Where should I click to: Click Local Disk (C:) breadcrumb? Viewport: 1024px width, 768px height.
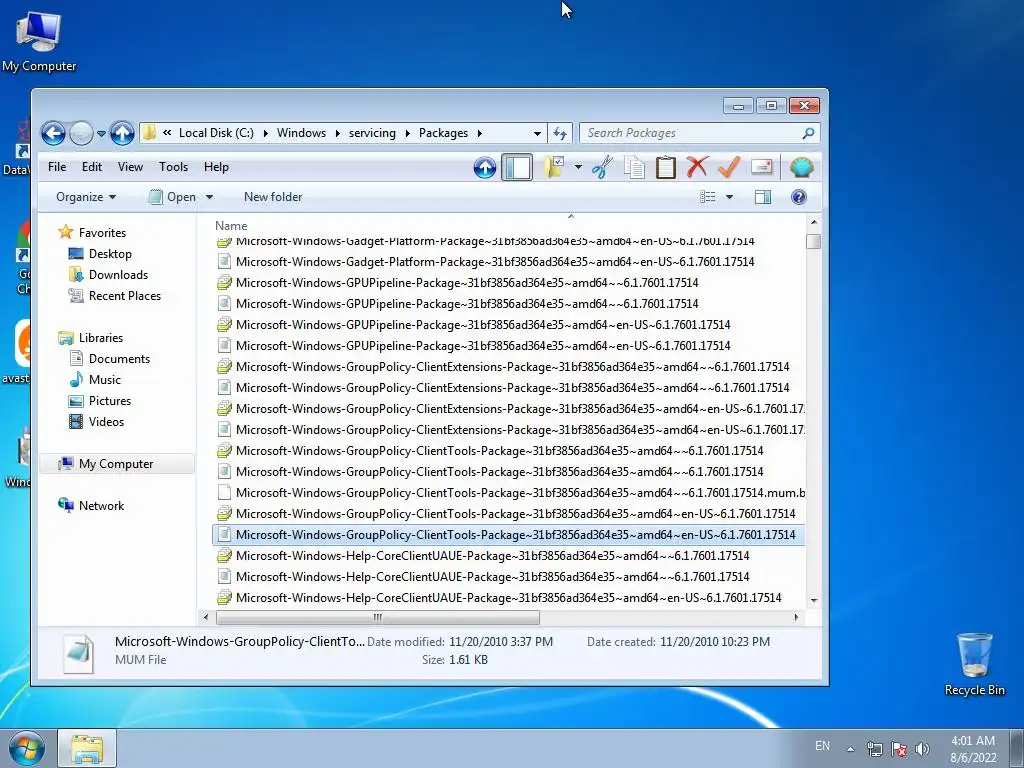pyautogui.click(x=216, y=133)
